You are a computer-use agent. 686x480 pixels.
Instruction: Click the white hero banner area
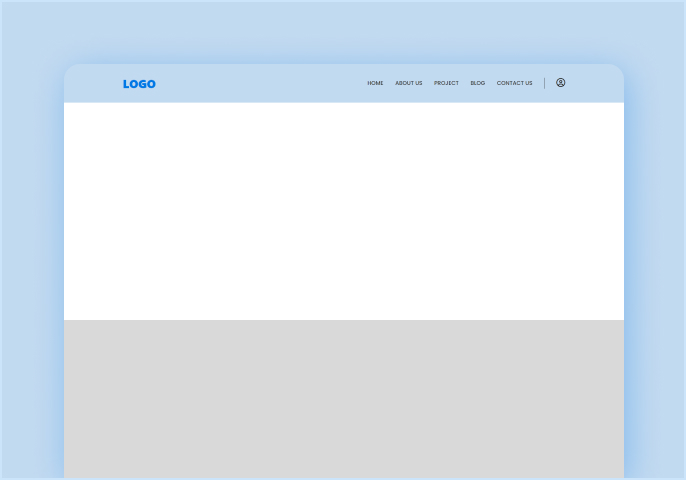(343, 210)
